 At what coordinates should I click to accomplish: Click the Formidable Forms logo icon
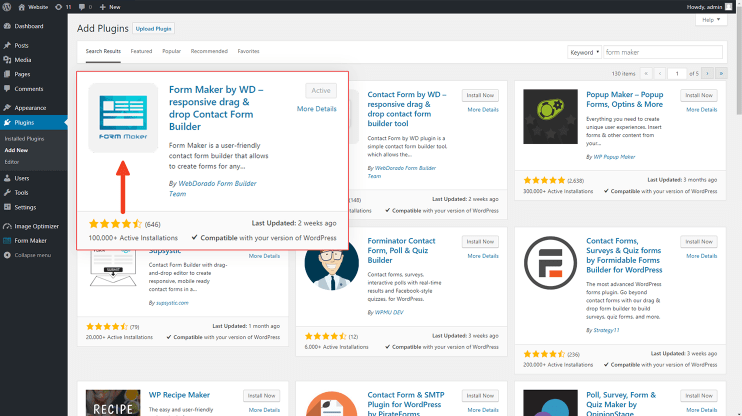(550, 263)
